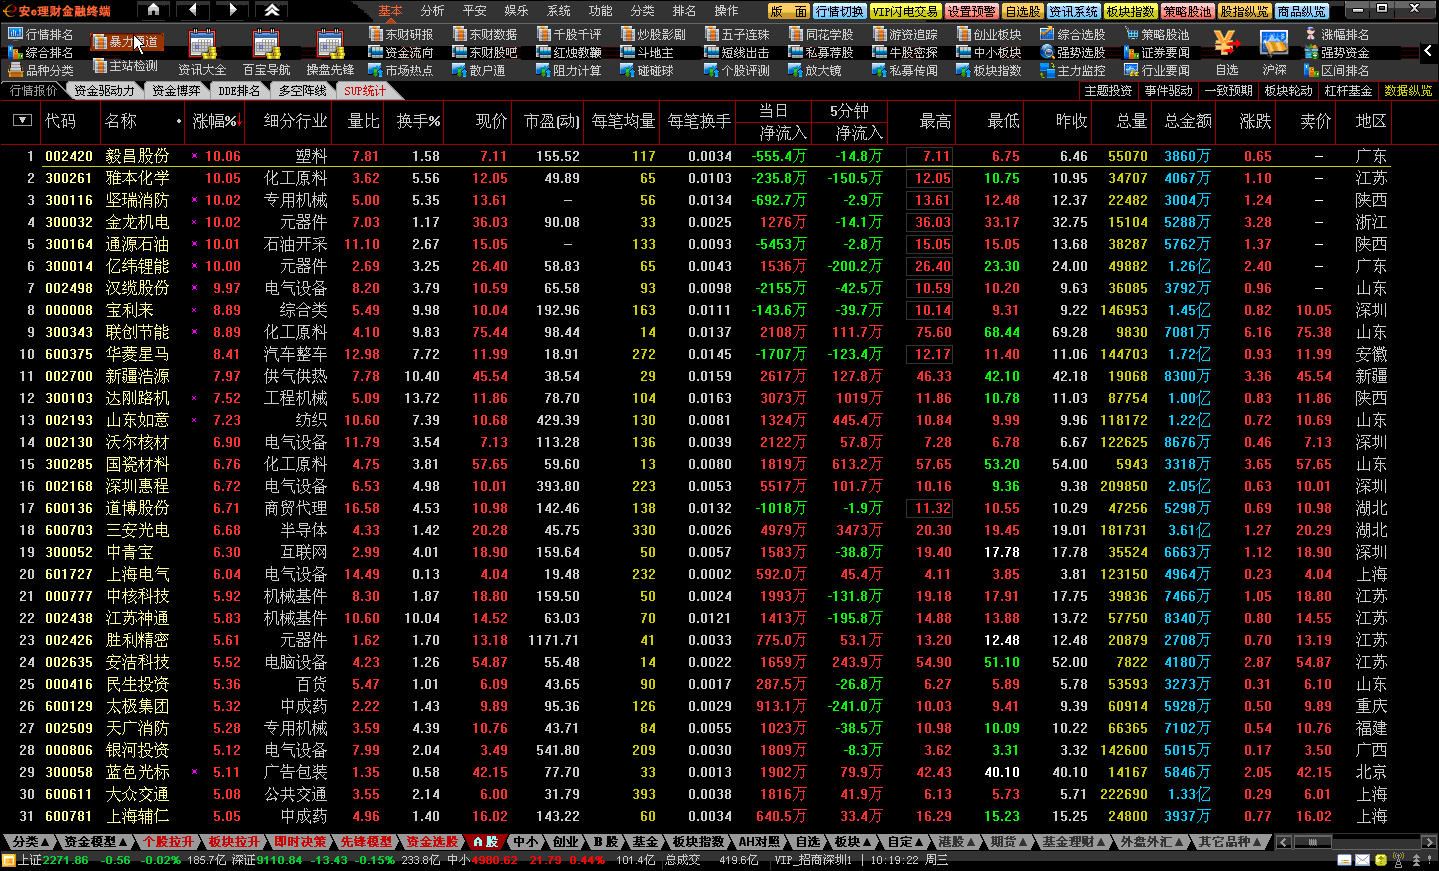Image resolution: width=1439 pixels, height=871 pixels.
Task: Open 基本 menu
Action: [x=390, y=10]
